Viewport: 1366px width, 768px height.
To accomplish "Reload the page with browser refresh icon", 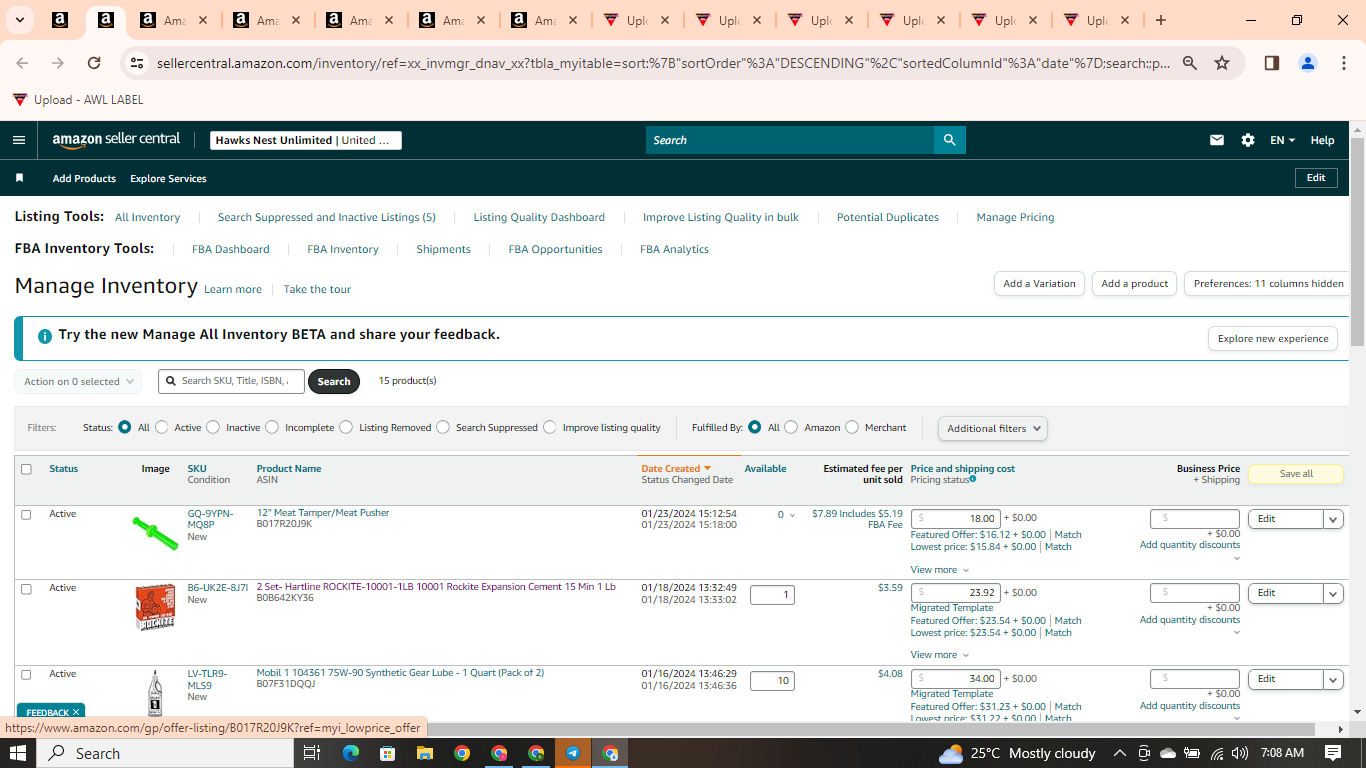I will coord(94,63).
